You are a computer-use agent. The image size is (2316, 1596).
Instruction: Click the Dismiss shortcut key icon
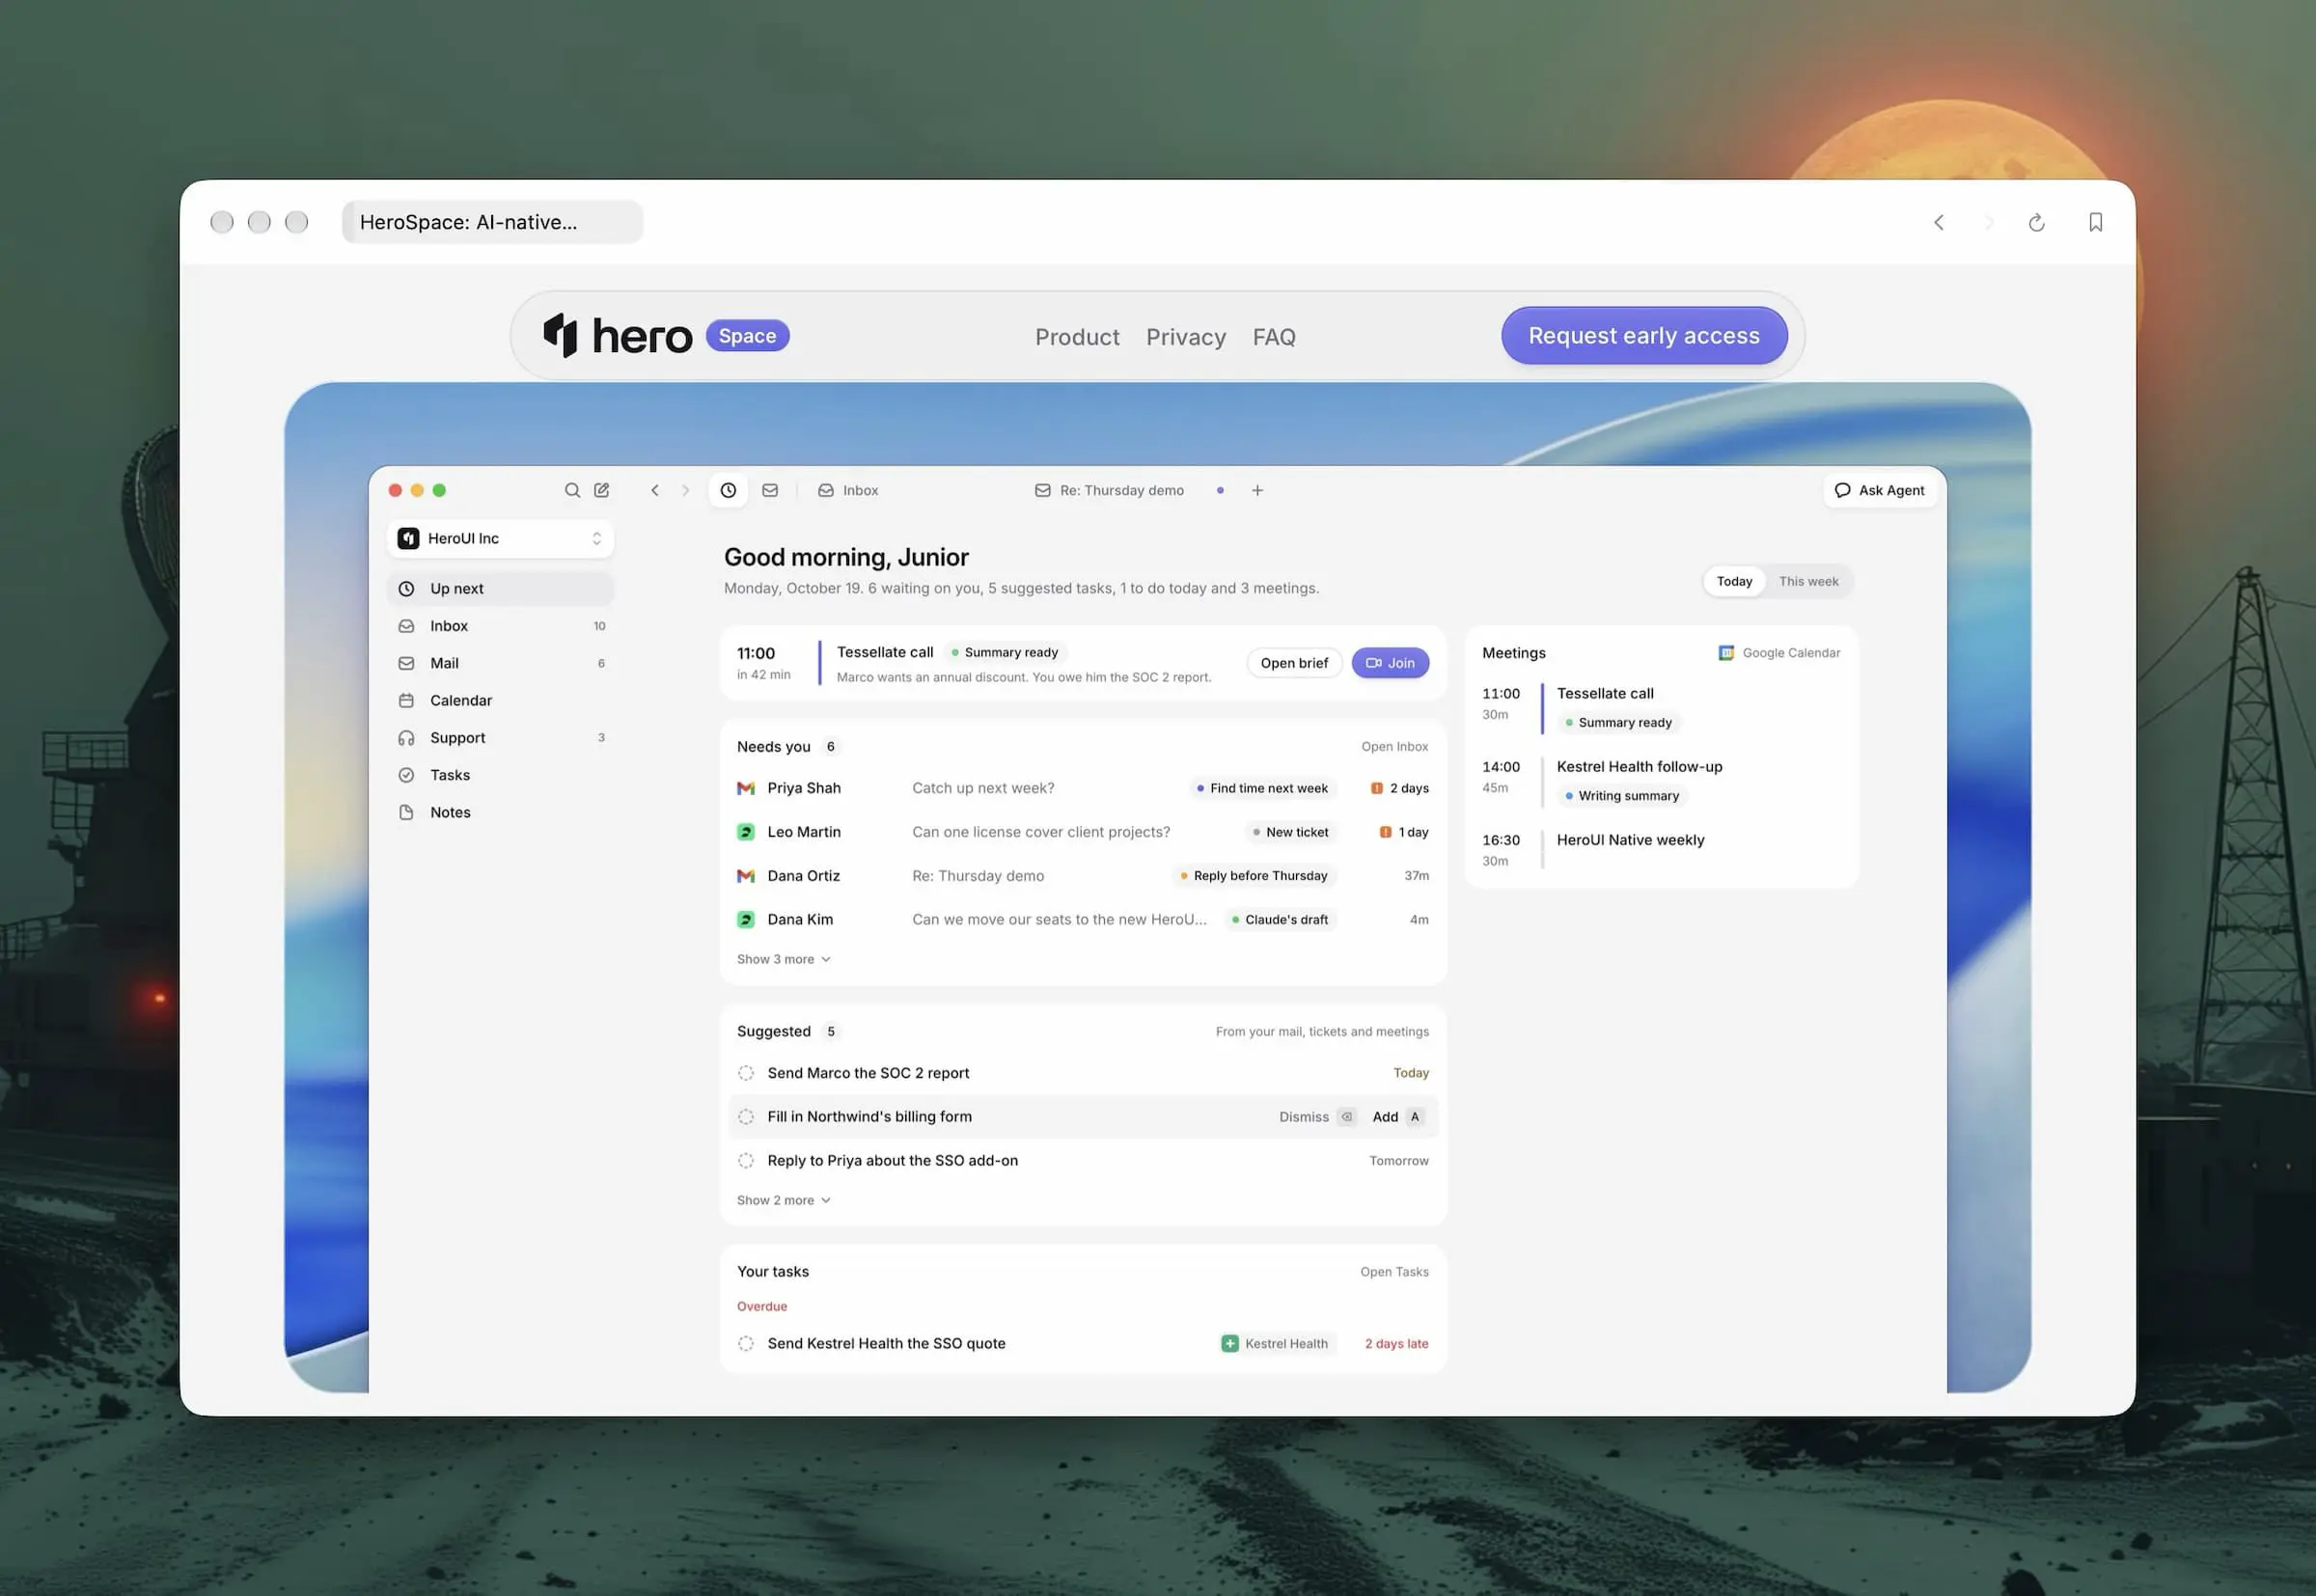[1347, 1117]
